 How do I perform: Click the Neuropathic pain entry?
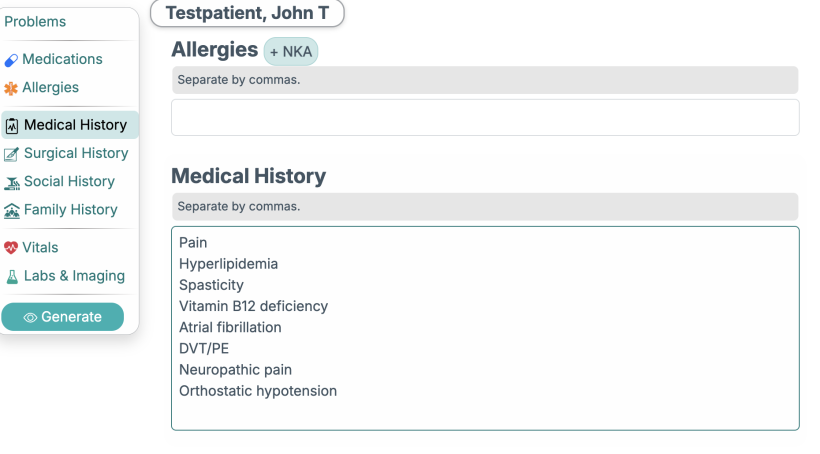point(236,370)
